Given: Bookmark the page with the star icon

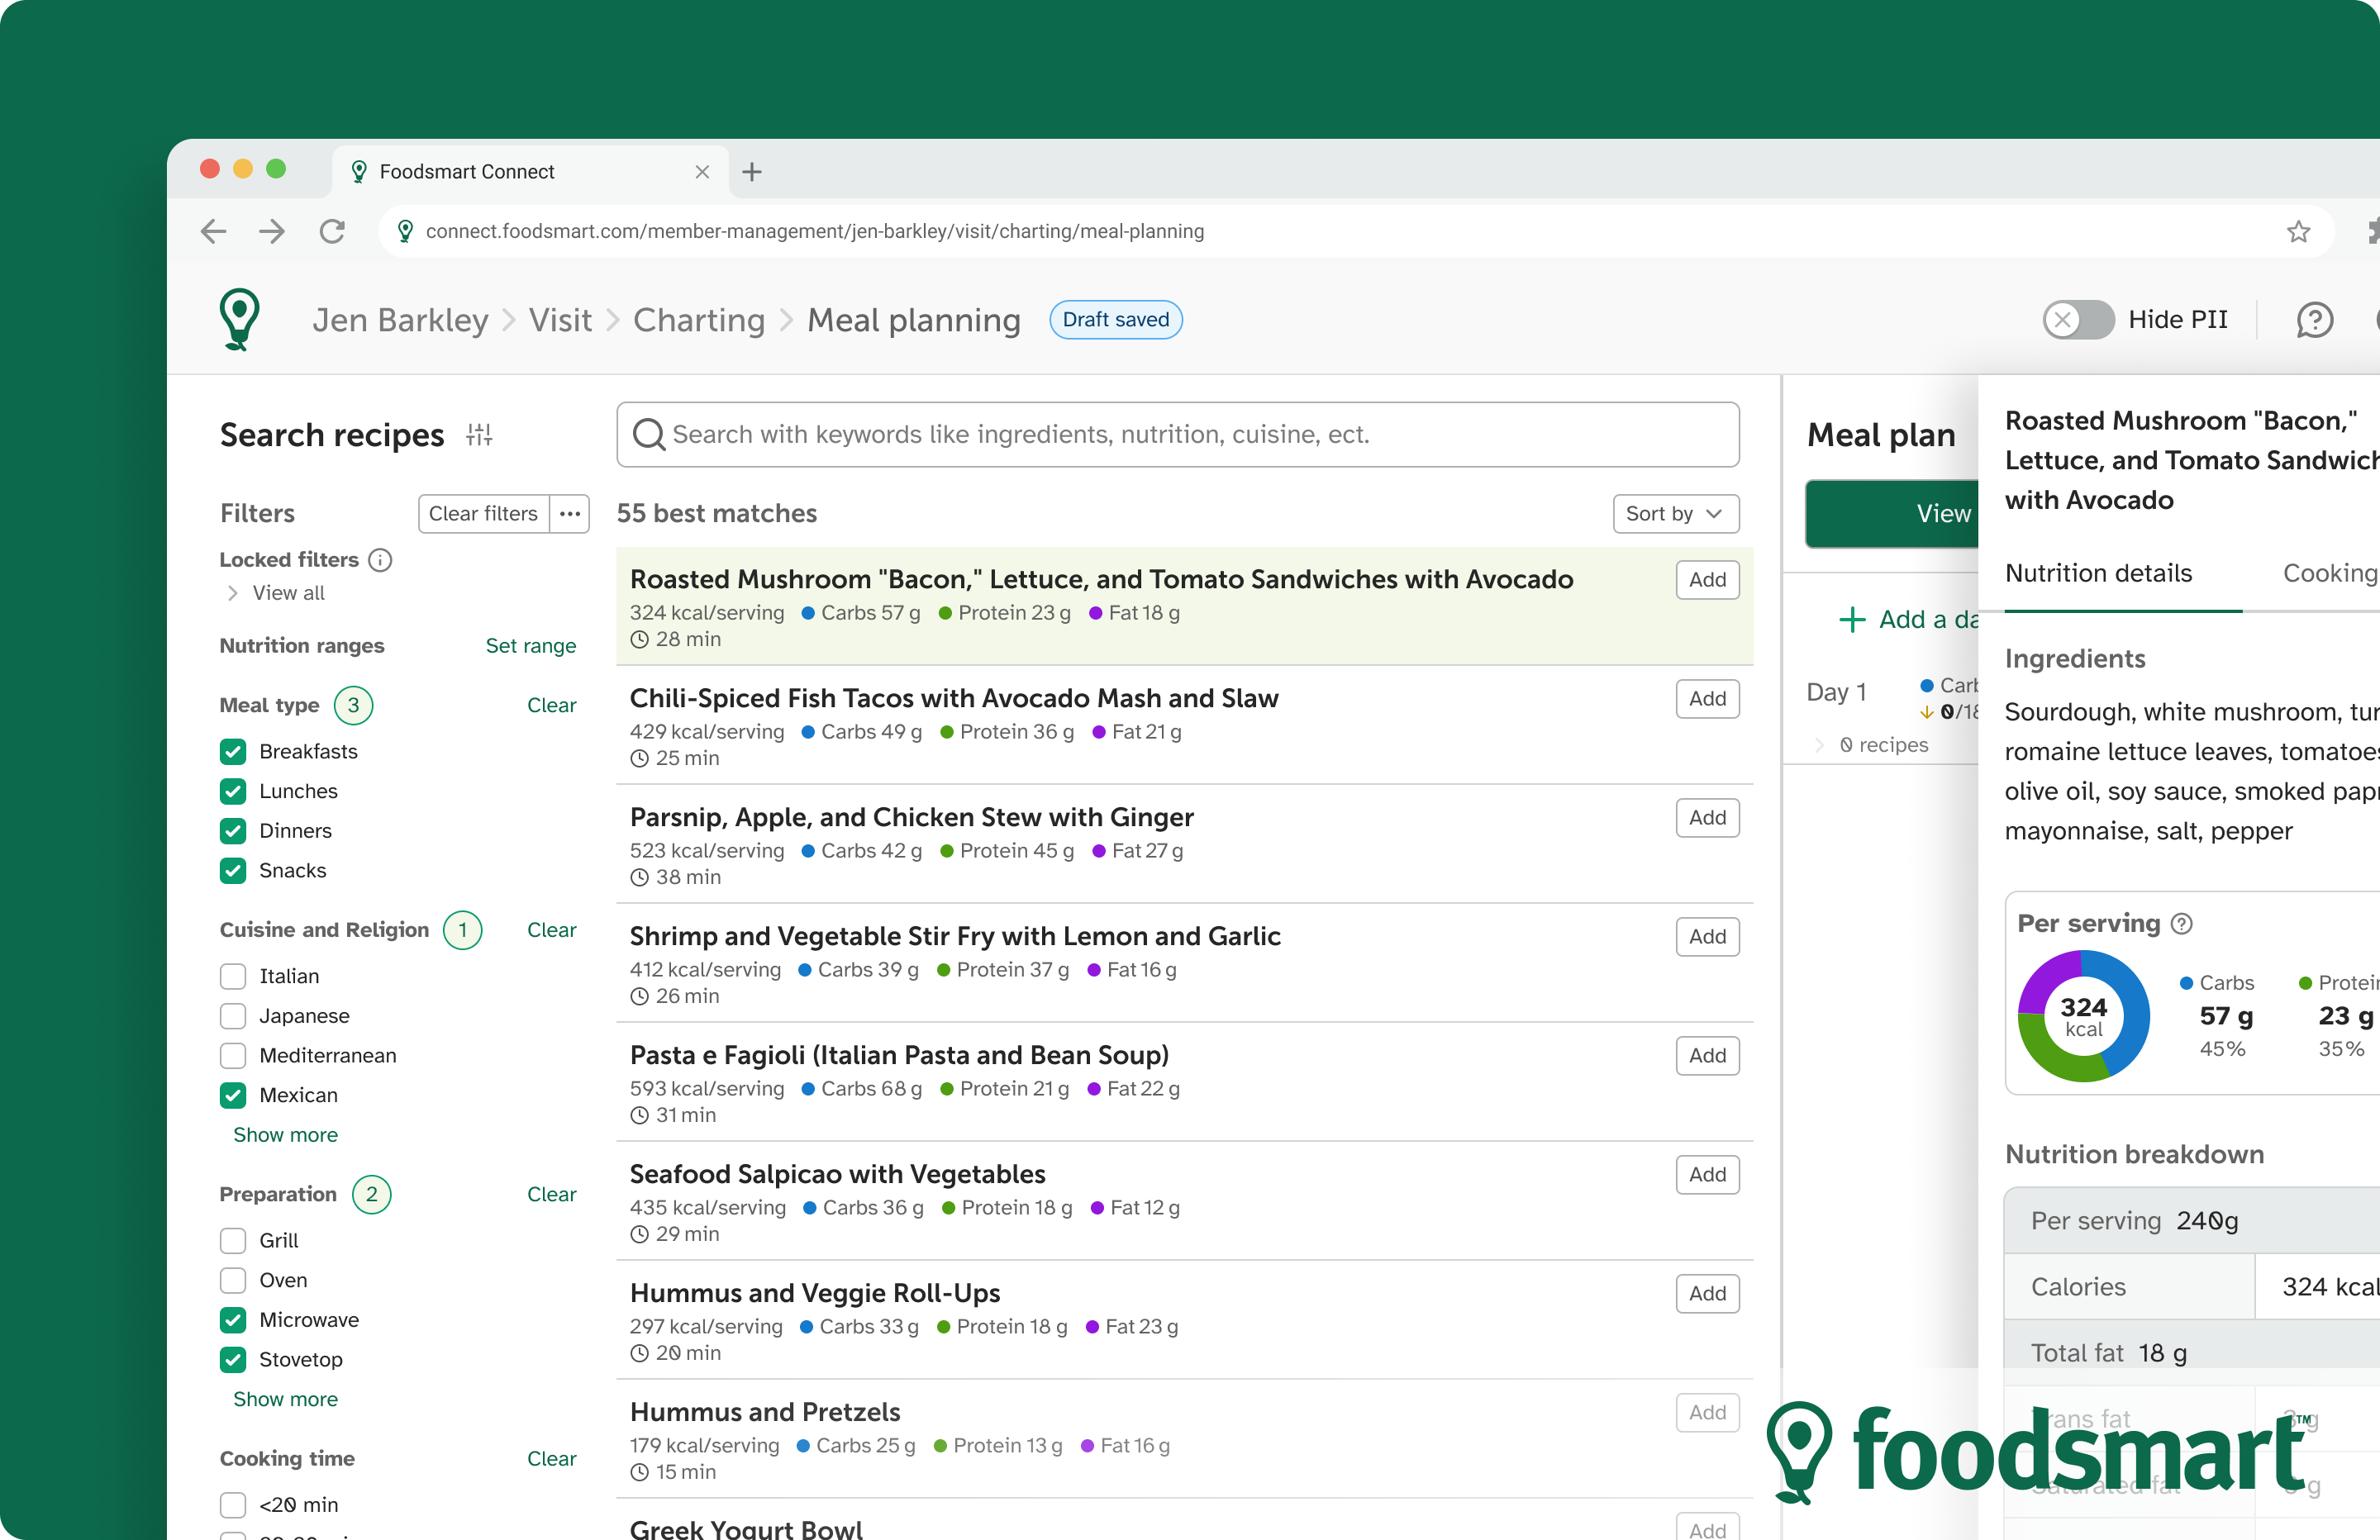Looking at the screenshot, I should tap(2298, 232).
